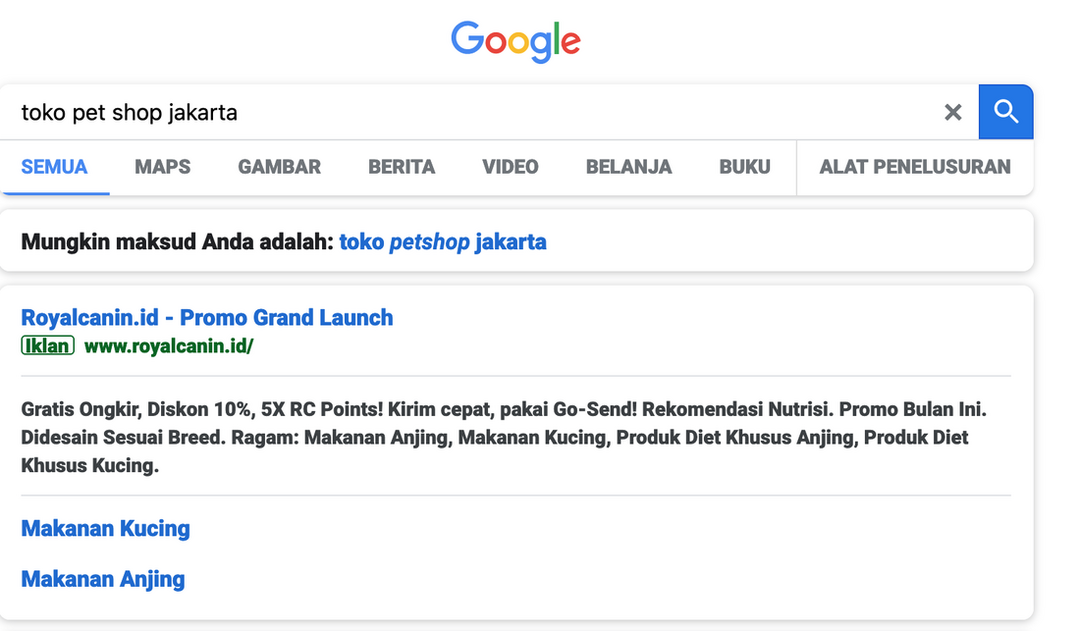Select the SEMUA tab
1080x631 pixels.
coord(54,167)
